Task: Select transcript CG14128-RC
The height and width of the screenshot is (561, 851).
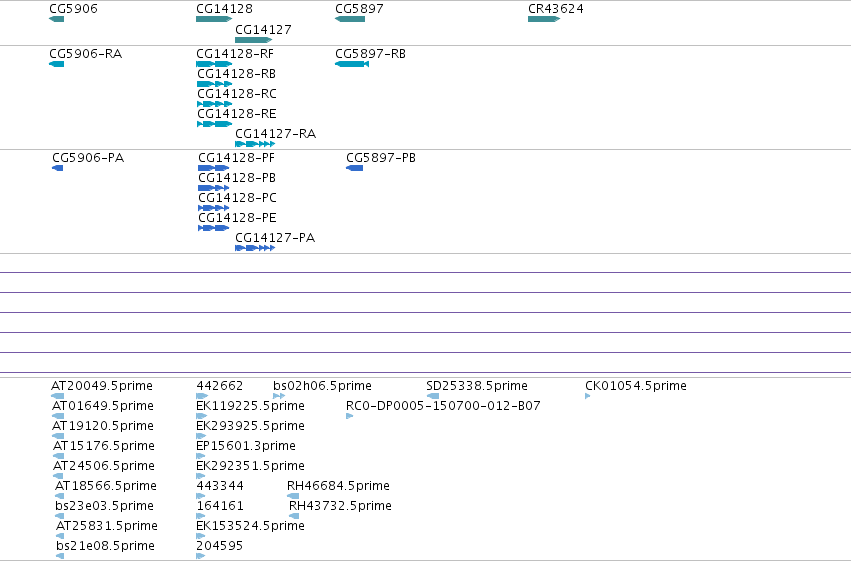Action: [x=214, y=104]
